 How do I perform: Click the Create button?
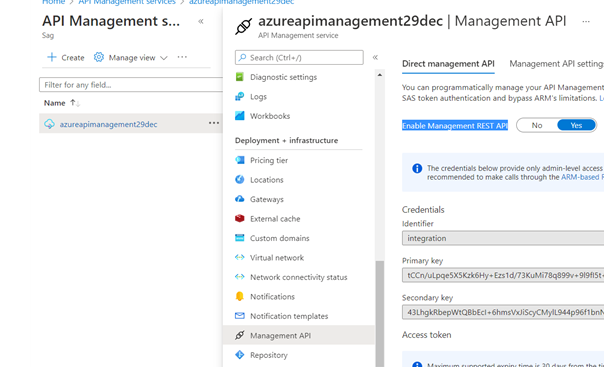coord(65,57)
